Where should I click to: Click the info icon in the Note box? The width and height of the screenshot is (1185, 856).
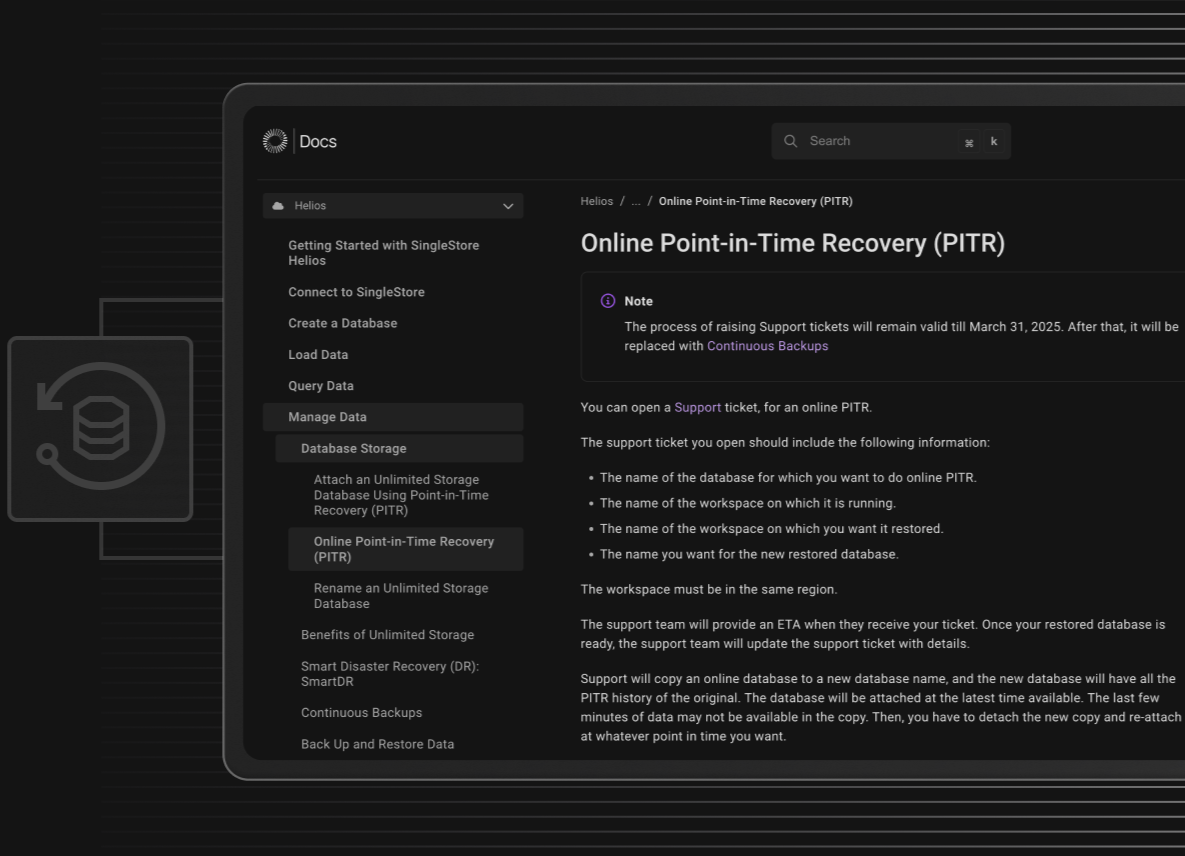[x=608, y=301]
